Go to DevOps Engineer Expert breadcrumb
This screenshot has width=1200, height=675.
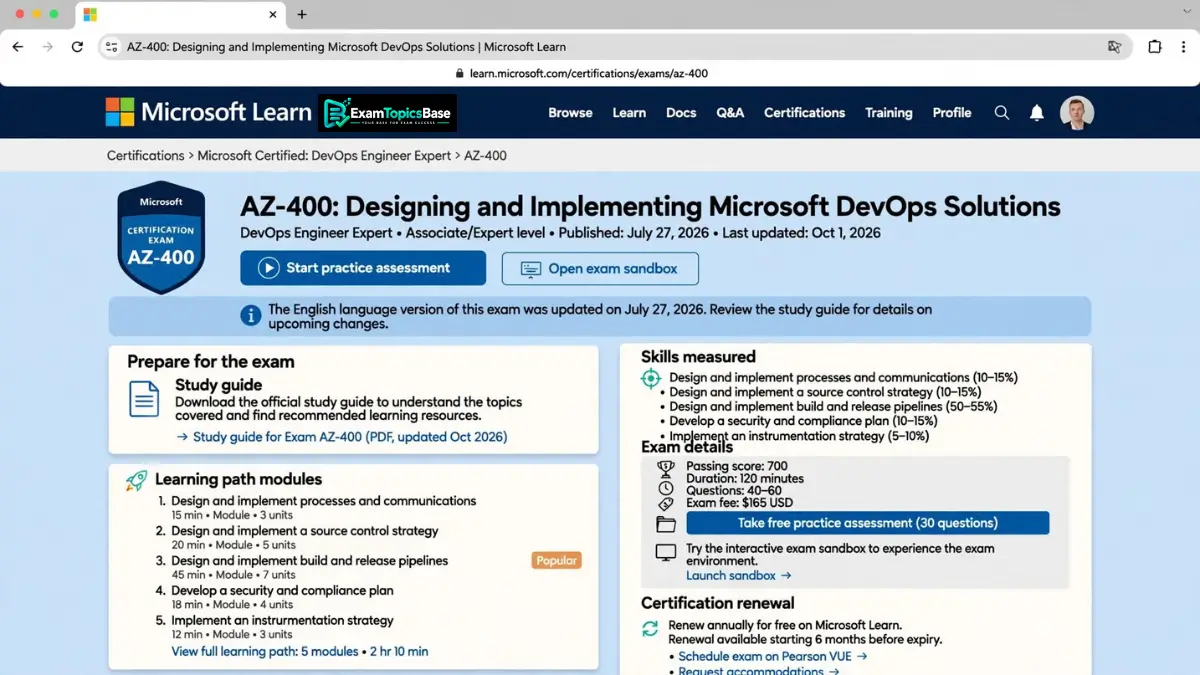pyautogui.click(x=325, y=155)
